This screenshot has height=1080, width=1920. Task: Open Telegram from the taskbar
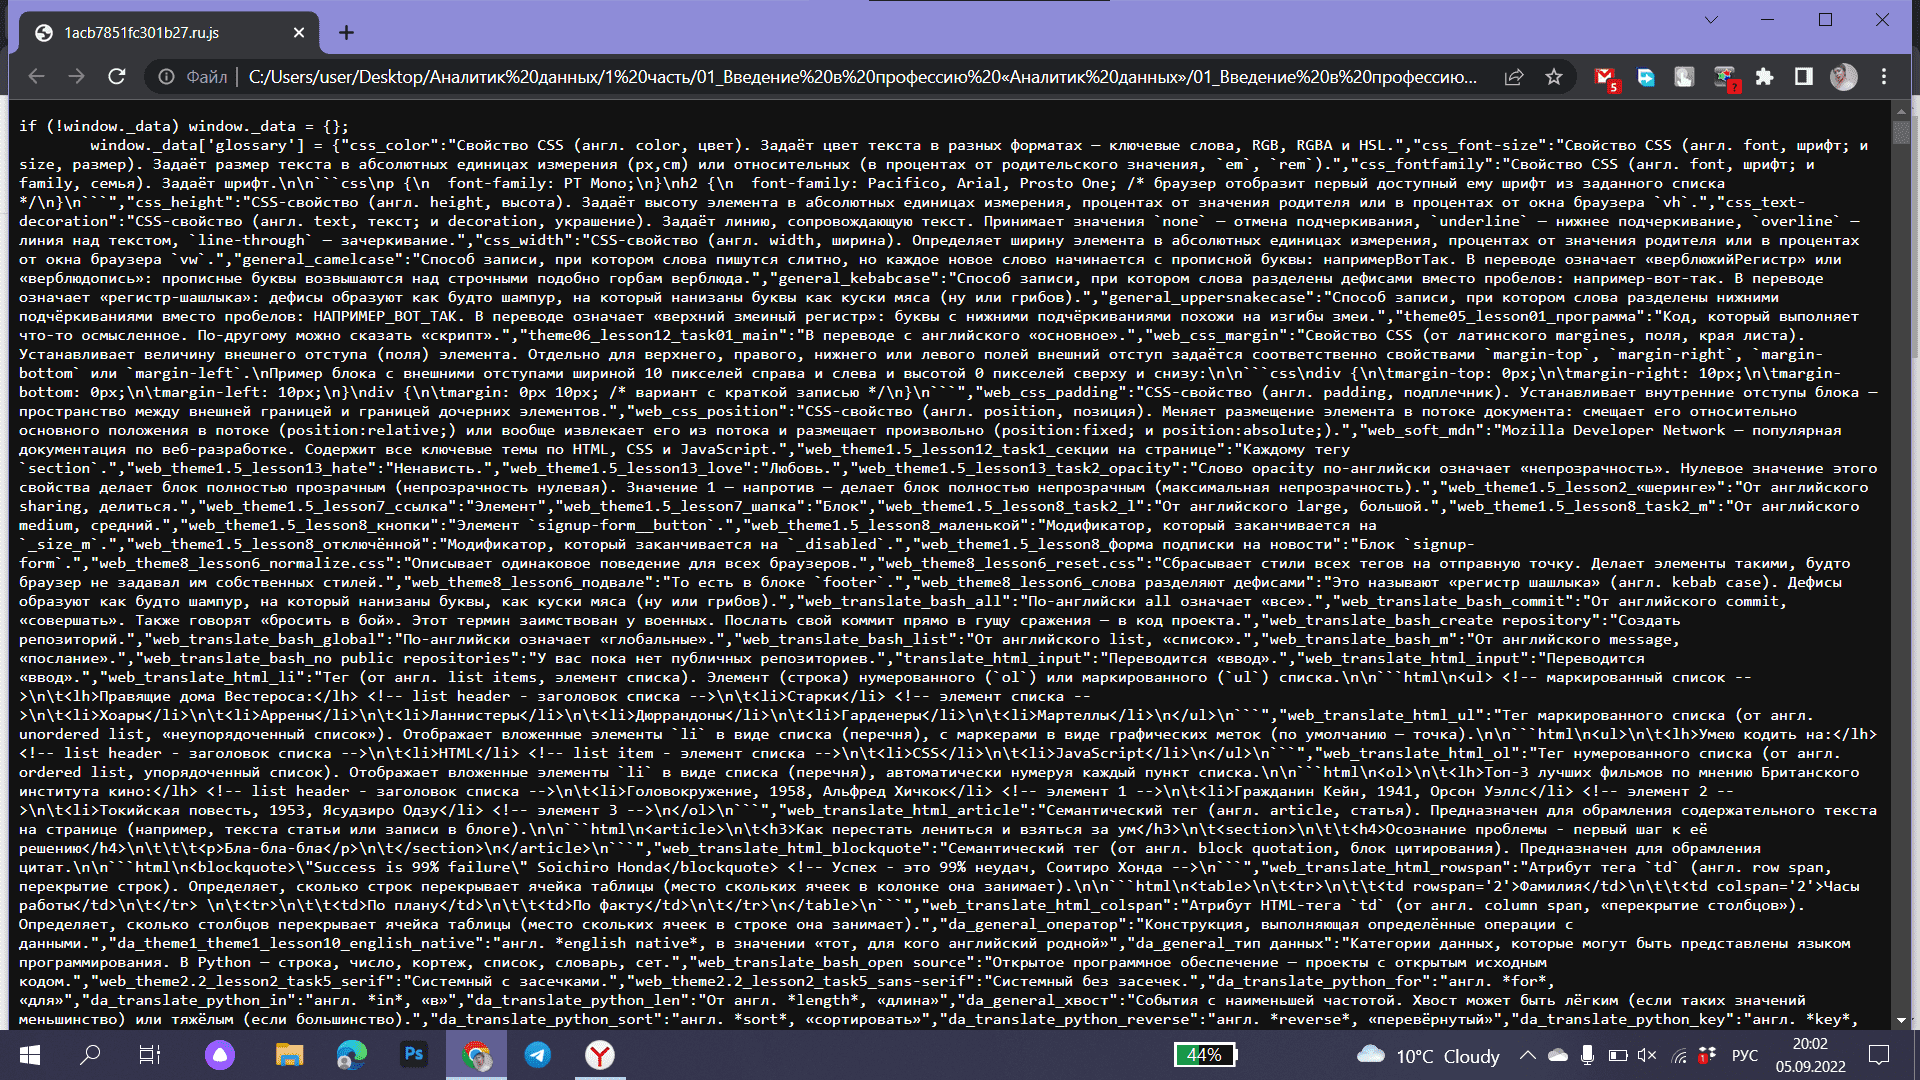tap(538, 1055)
